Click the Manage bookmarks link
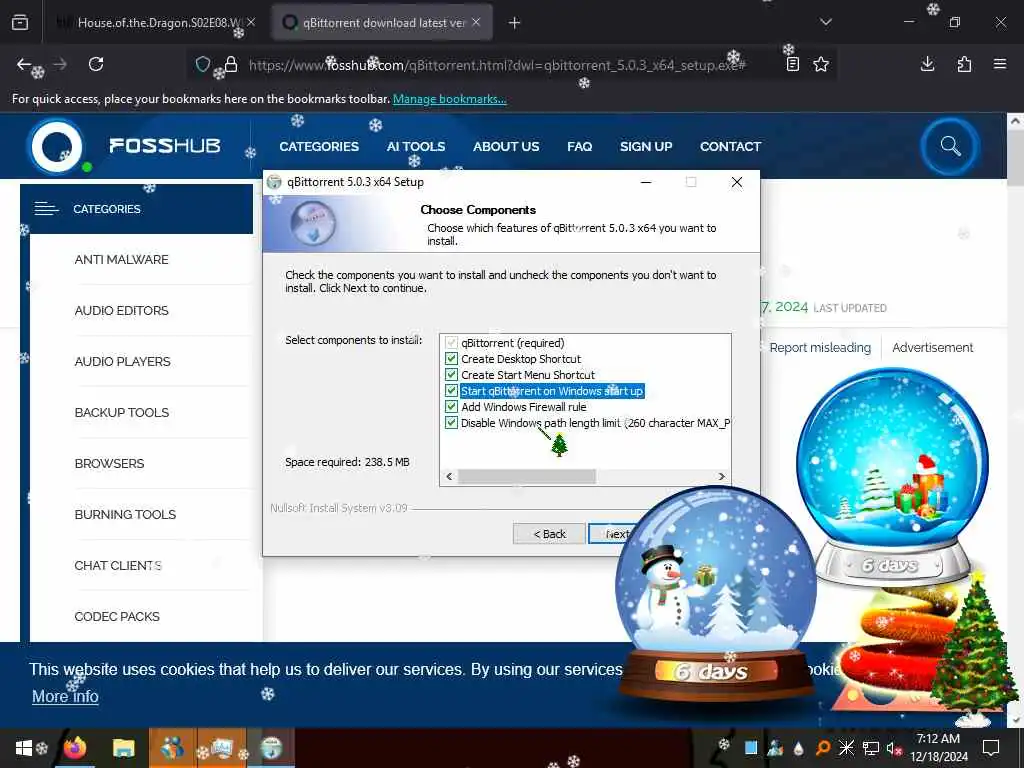The width and height of the screenshot is (1024, 768). [x=449, y=99]
